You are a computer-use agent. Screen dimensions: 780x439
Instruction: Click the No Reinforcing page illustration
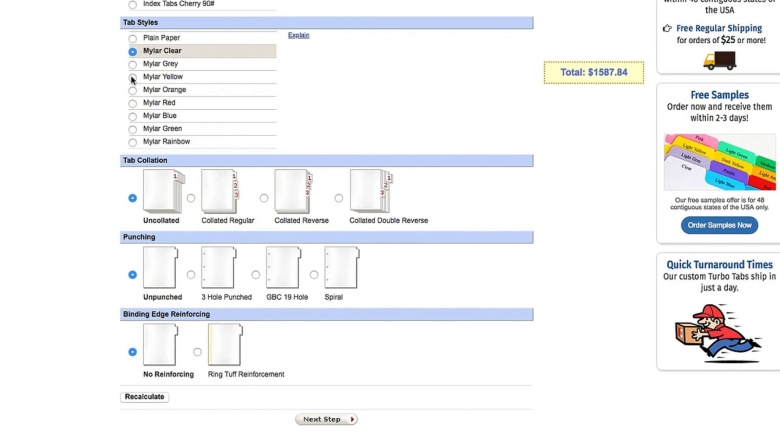pyautogui.click(x=160, y=345)
